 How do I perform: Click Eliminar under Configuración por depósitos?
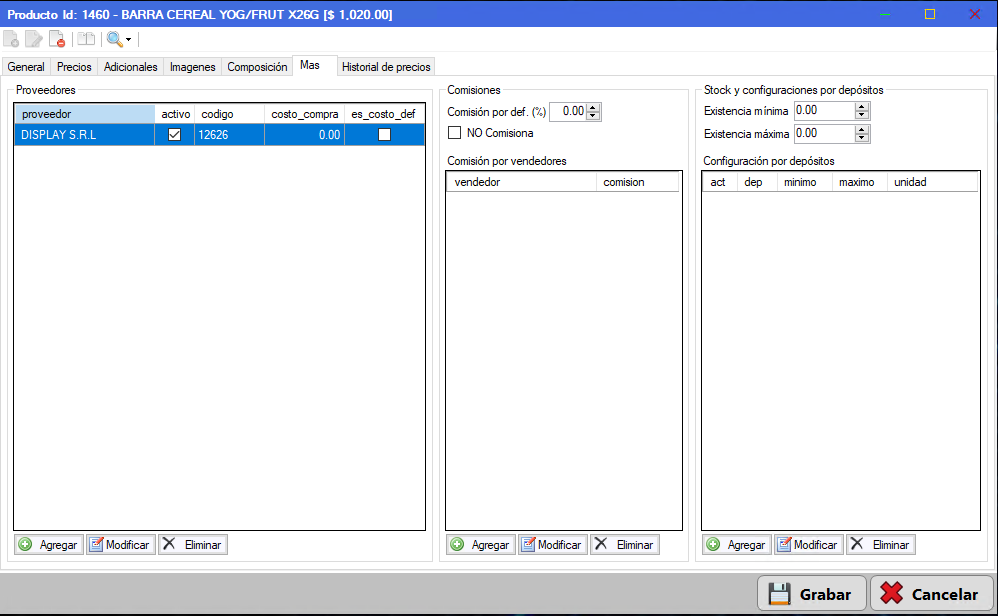click(881, 545)
